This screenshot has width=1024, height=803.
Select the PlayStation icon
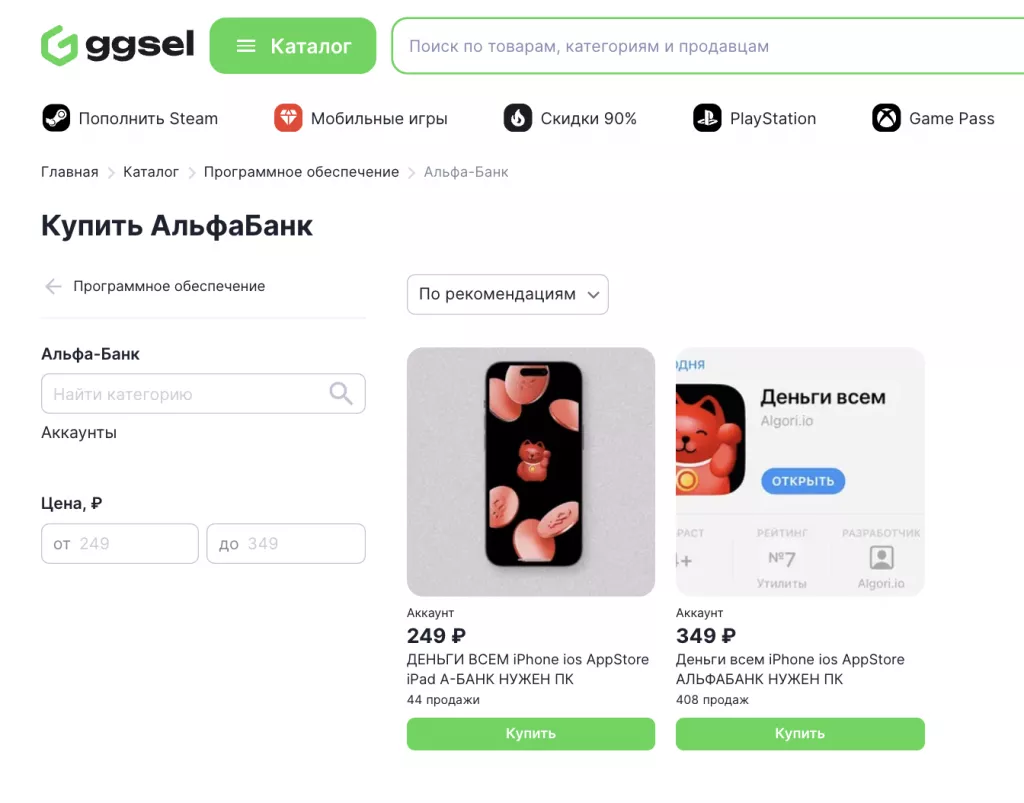(x=706, y=118)
